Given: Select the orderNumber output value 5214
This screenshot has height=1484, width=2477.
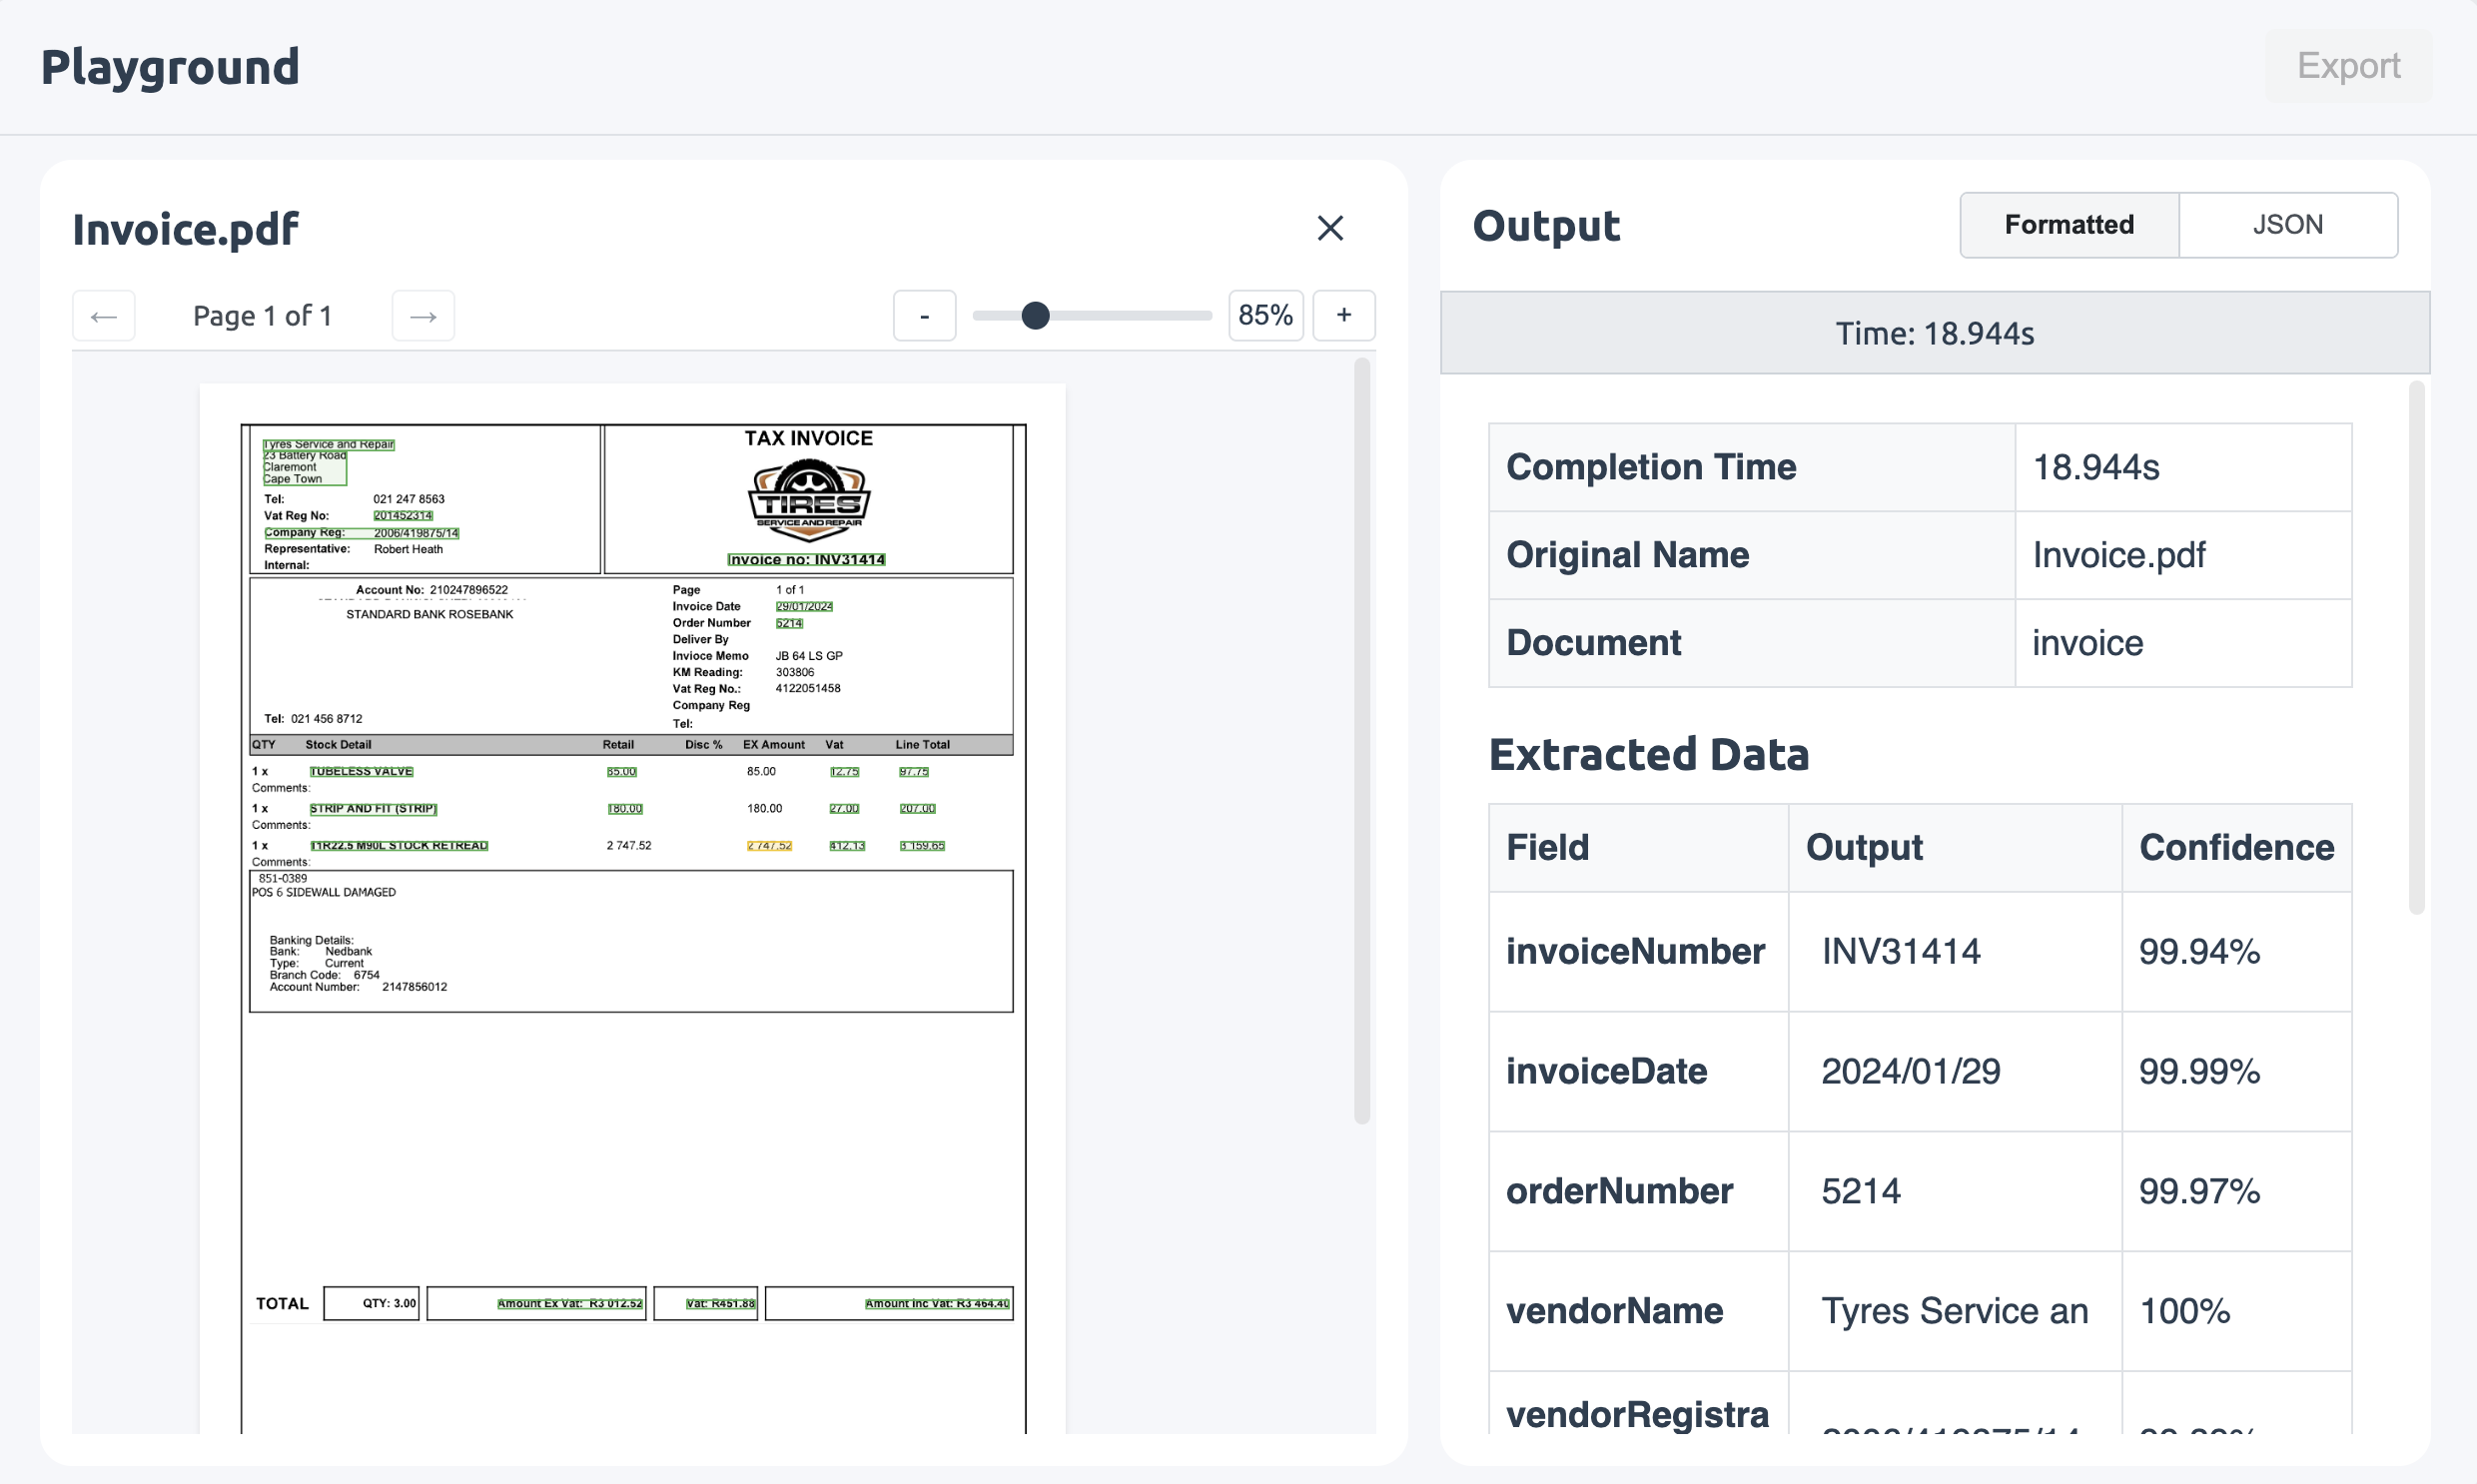Looking at the screenshot, I should [x=1861, y=1191].
